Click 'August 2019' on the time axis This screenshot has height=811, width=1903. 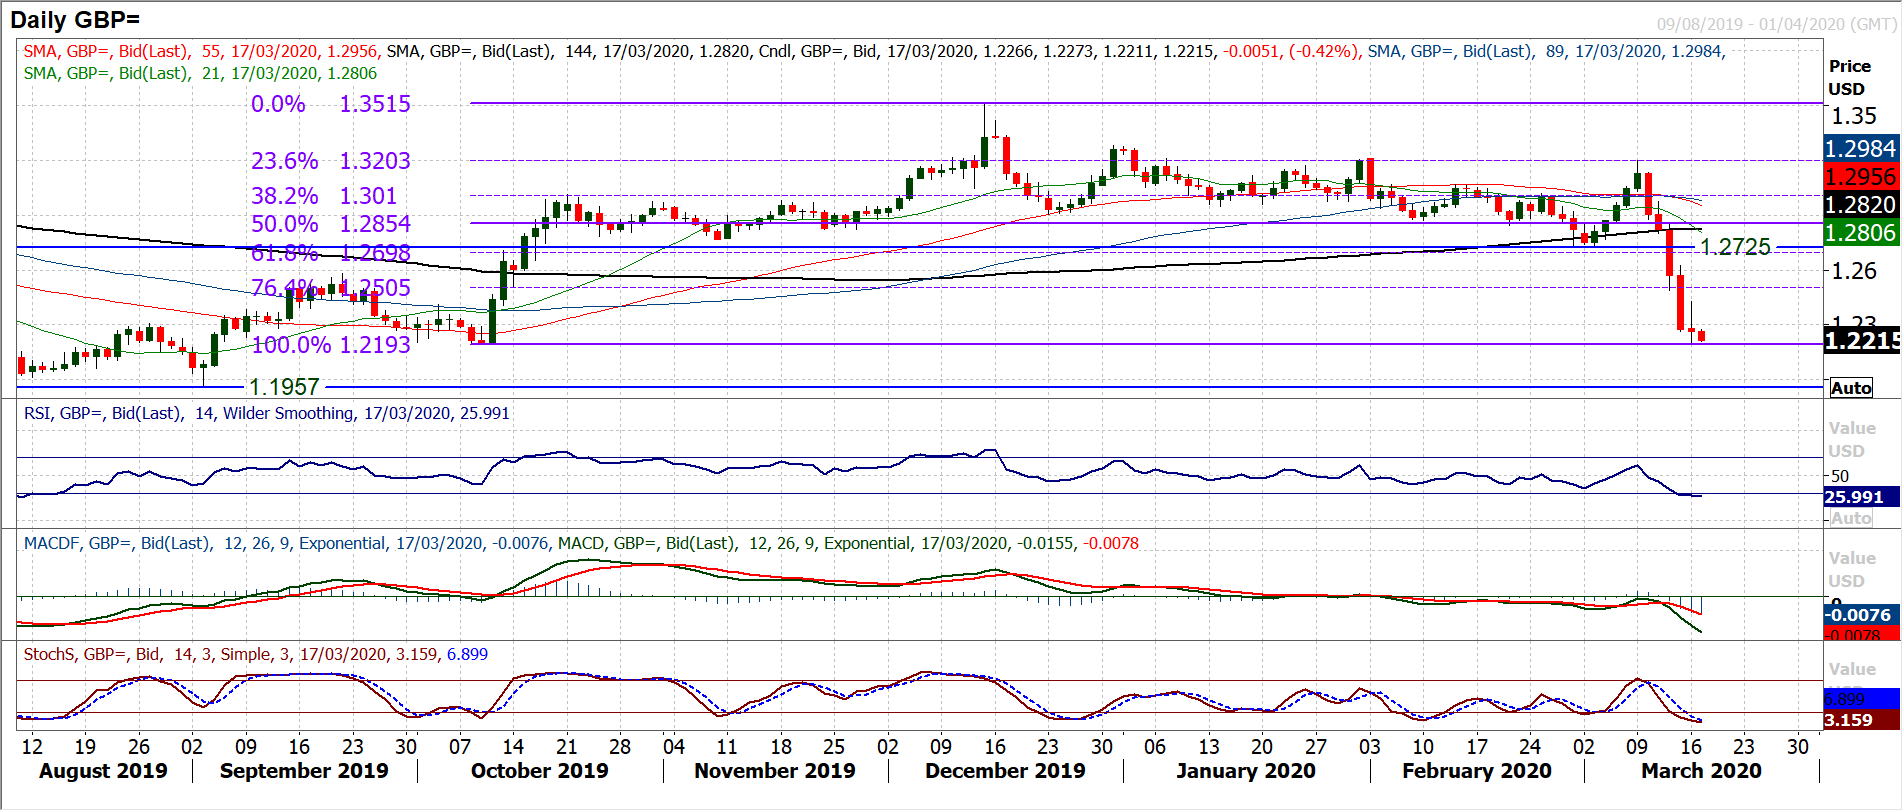pyautogui.click(x=103, y=771)
